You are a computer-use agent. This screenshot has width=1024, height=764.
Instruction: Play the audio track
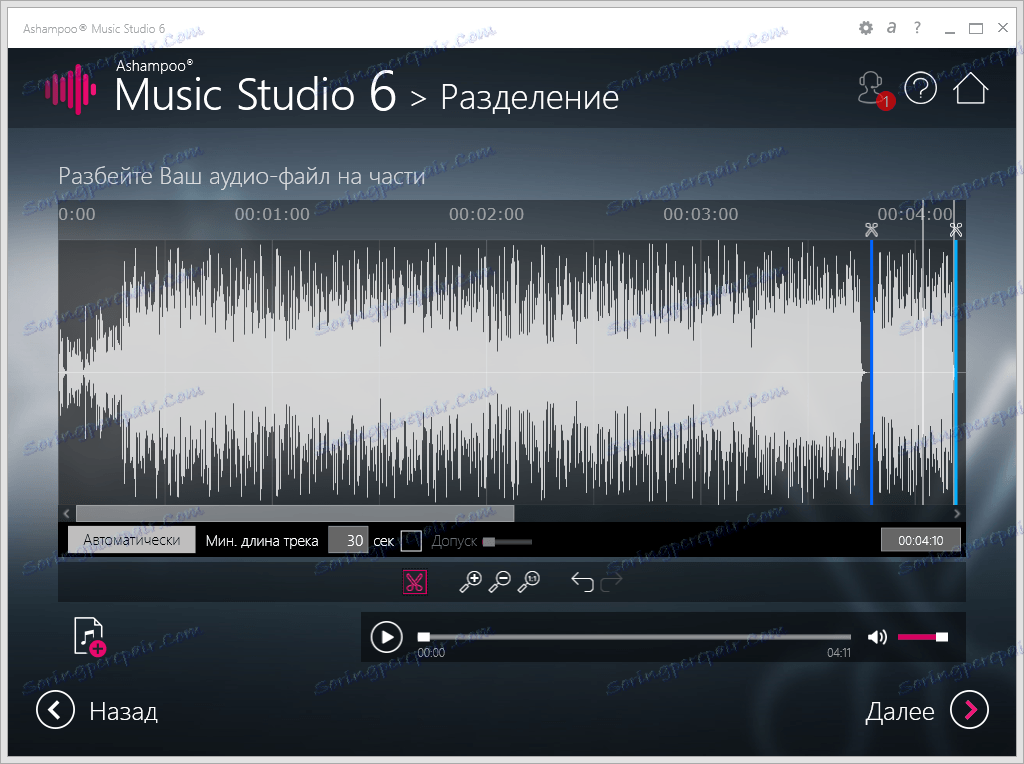pyautogui.click(x=387, y=637)
